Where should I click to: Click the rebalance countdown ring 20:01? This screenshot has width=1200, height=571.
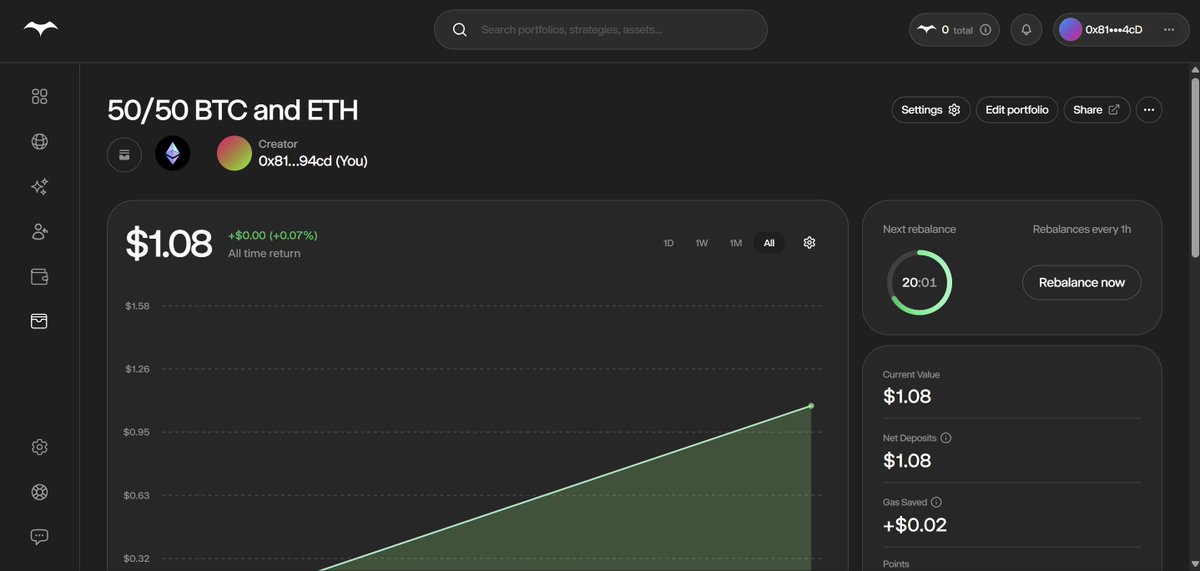tap(919, 283)
